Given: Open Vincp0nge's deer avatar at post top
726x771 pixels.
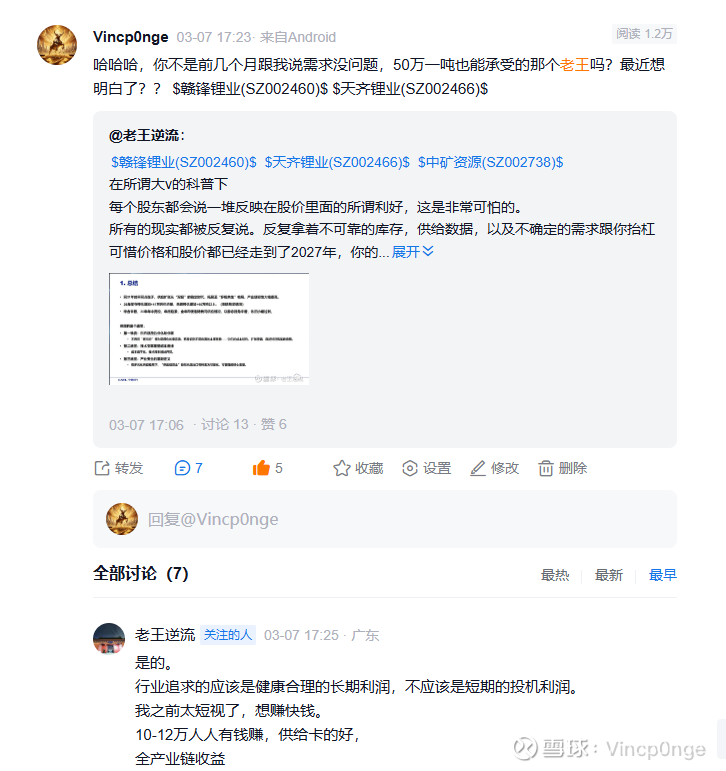Looking at the screenshot, I should pos(57,45).
